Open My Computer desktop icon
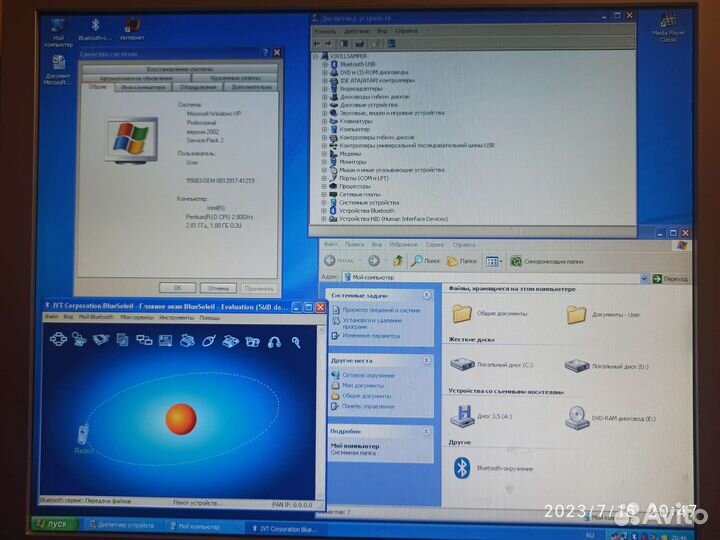The width and height of the screenshot is (720, 540). pos(58,31)
